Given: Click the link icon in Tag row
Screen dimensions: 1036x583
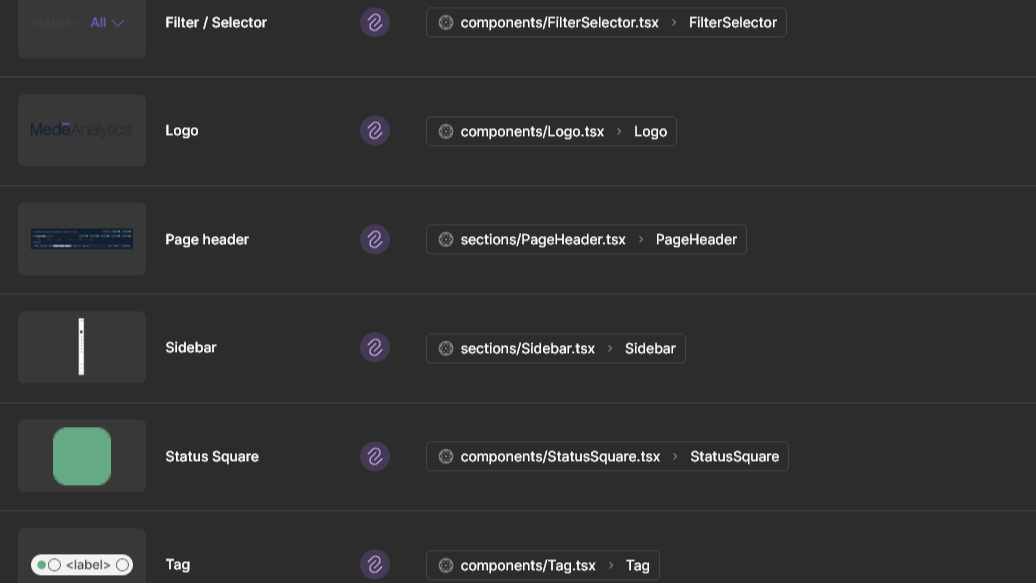Looking at the screenshot, I should pos(375,564).
